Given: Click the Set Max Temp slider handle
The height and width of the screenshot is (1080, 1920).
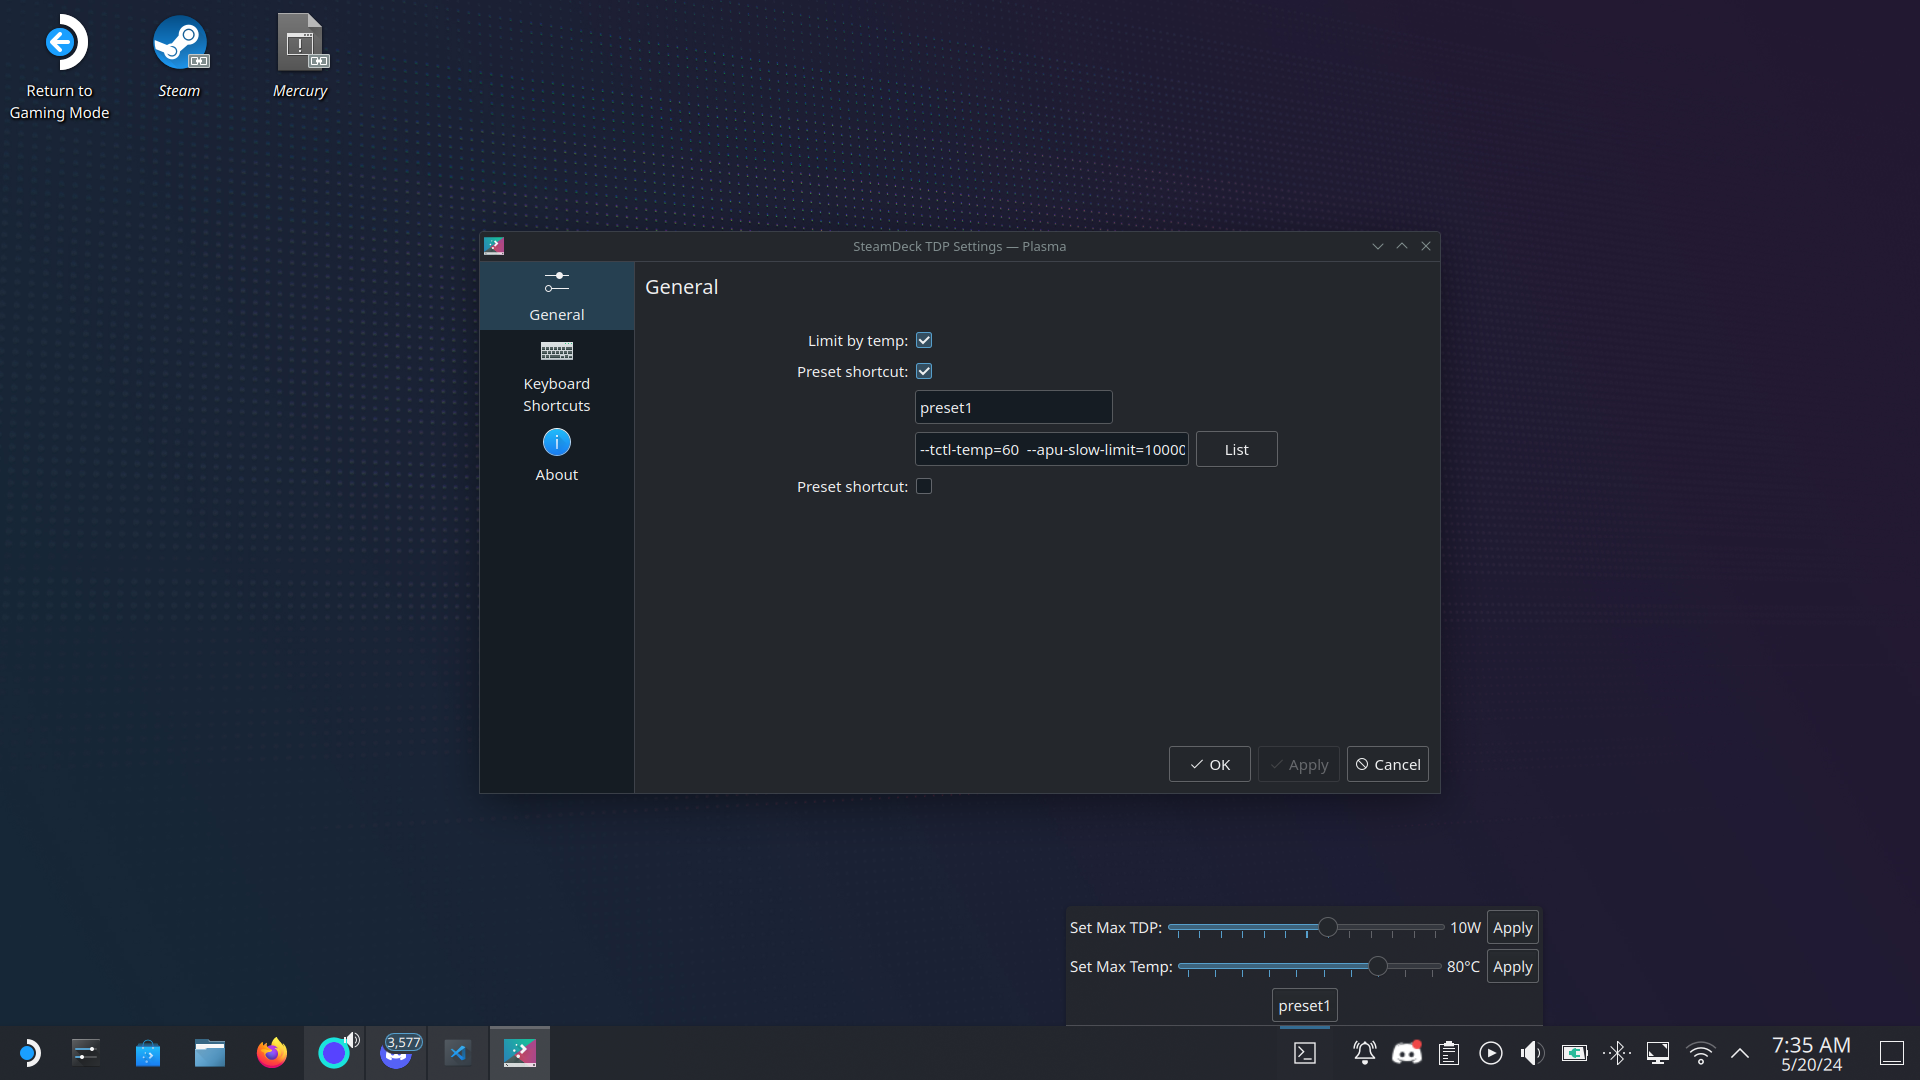Looking at the screenshot, I should [x=1378, y=966].
